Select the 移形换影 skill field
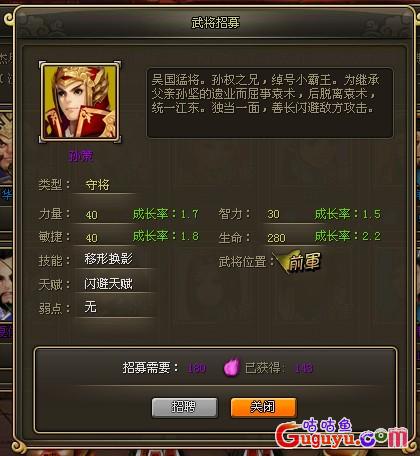Image resolution: width=420 pixels, height=456 pixels. pos(109,259)
